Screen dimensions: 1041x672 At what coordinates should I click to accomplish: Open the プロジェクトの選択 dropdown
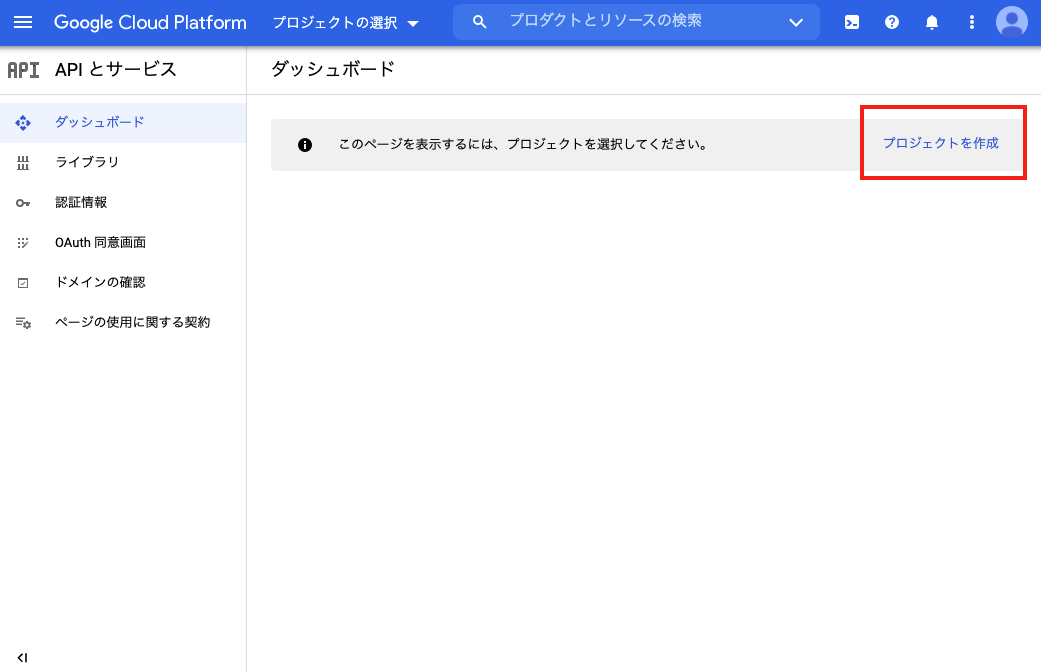pyautogui.click(x=344, y=22)
